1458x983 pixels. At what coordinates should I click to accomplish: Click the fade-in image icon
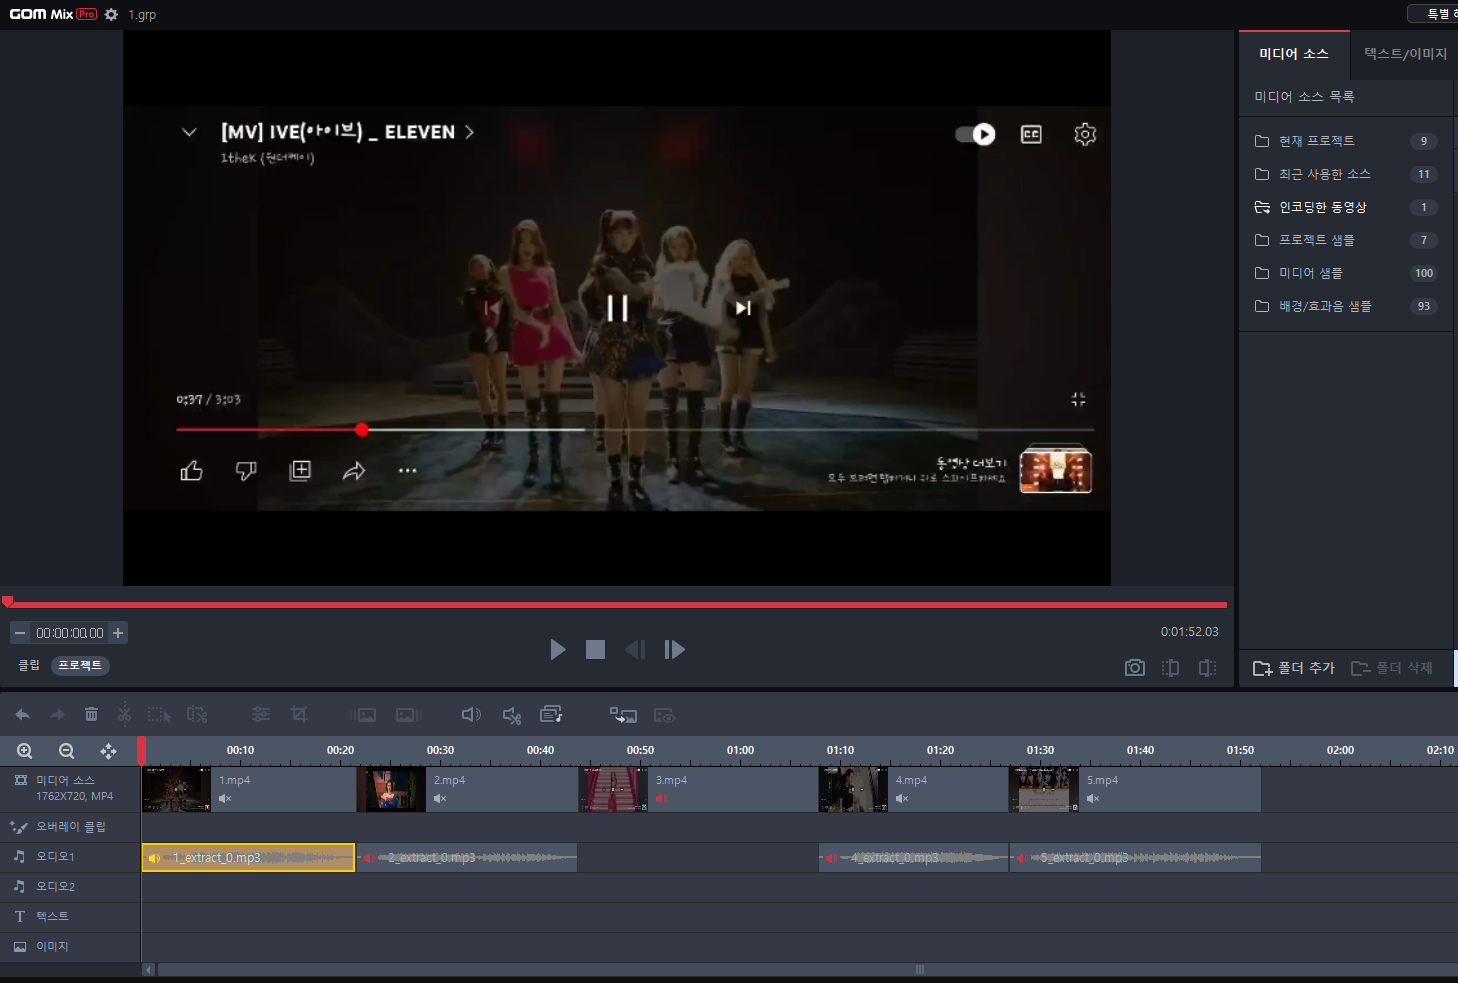pyautogui.click(x=364, y=715)
